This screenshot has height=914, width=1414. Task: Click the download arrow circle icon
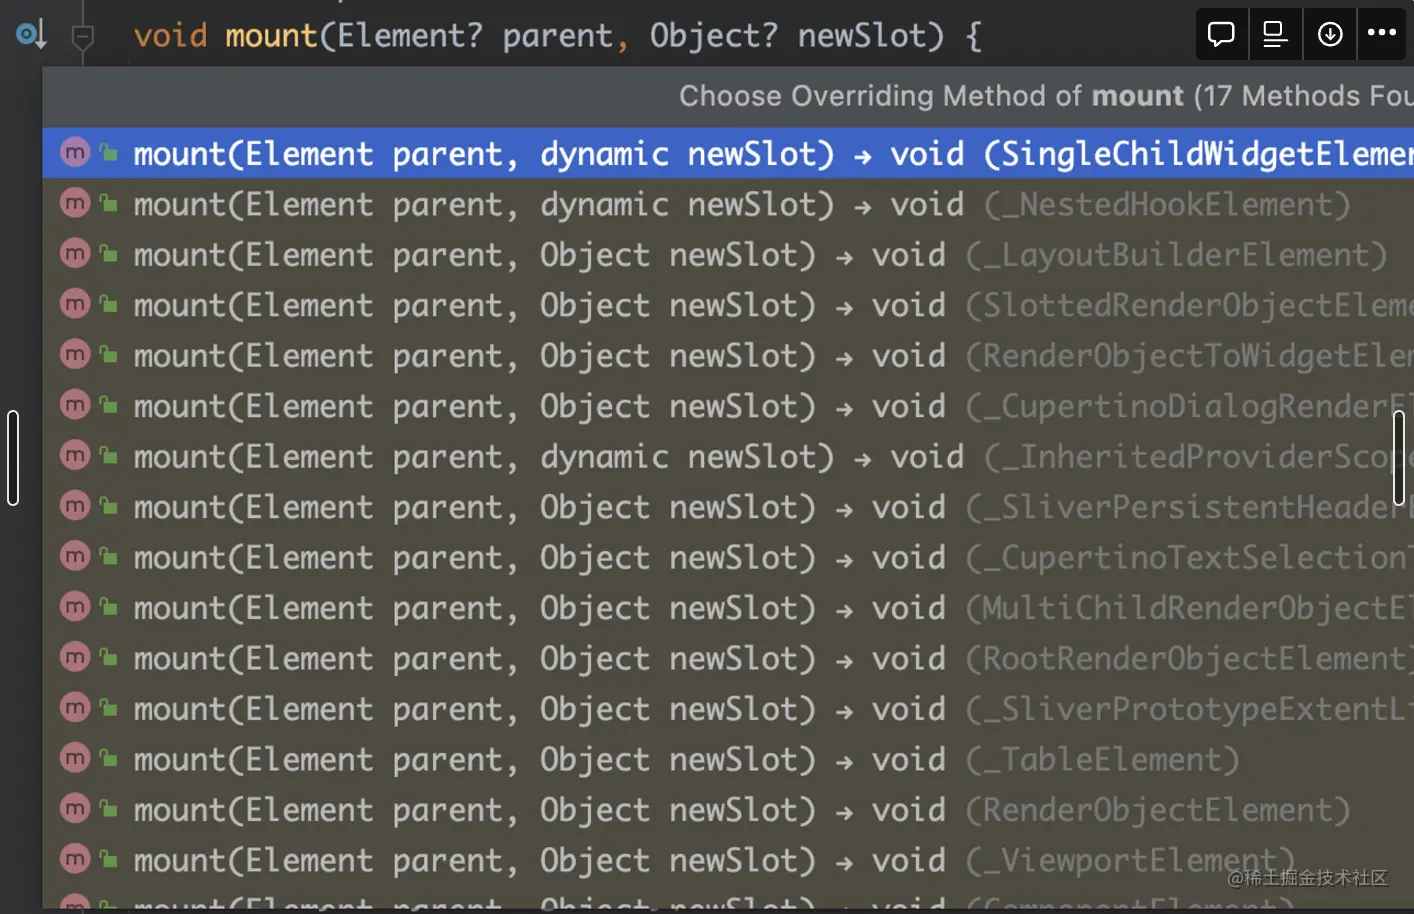1330,34
